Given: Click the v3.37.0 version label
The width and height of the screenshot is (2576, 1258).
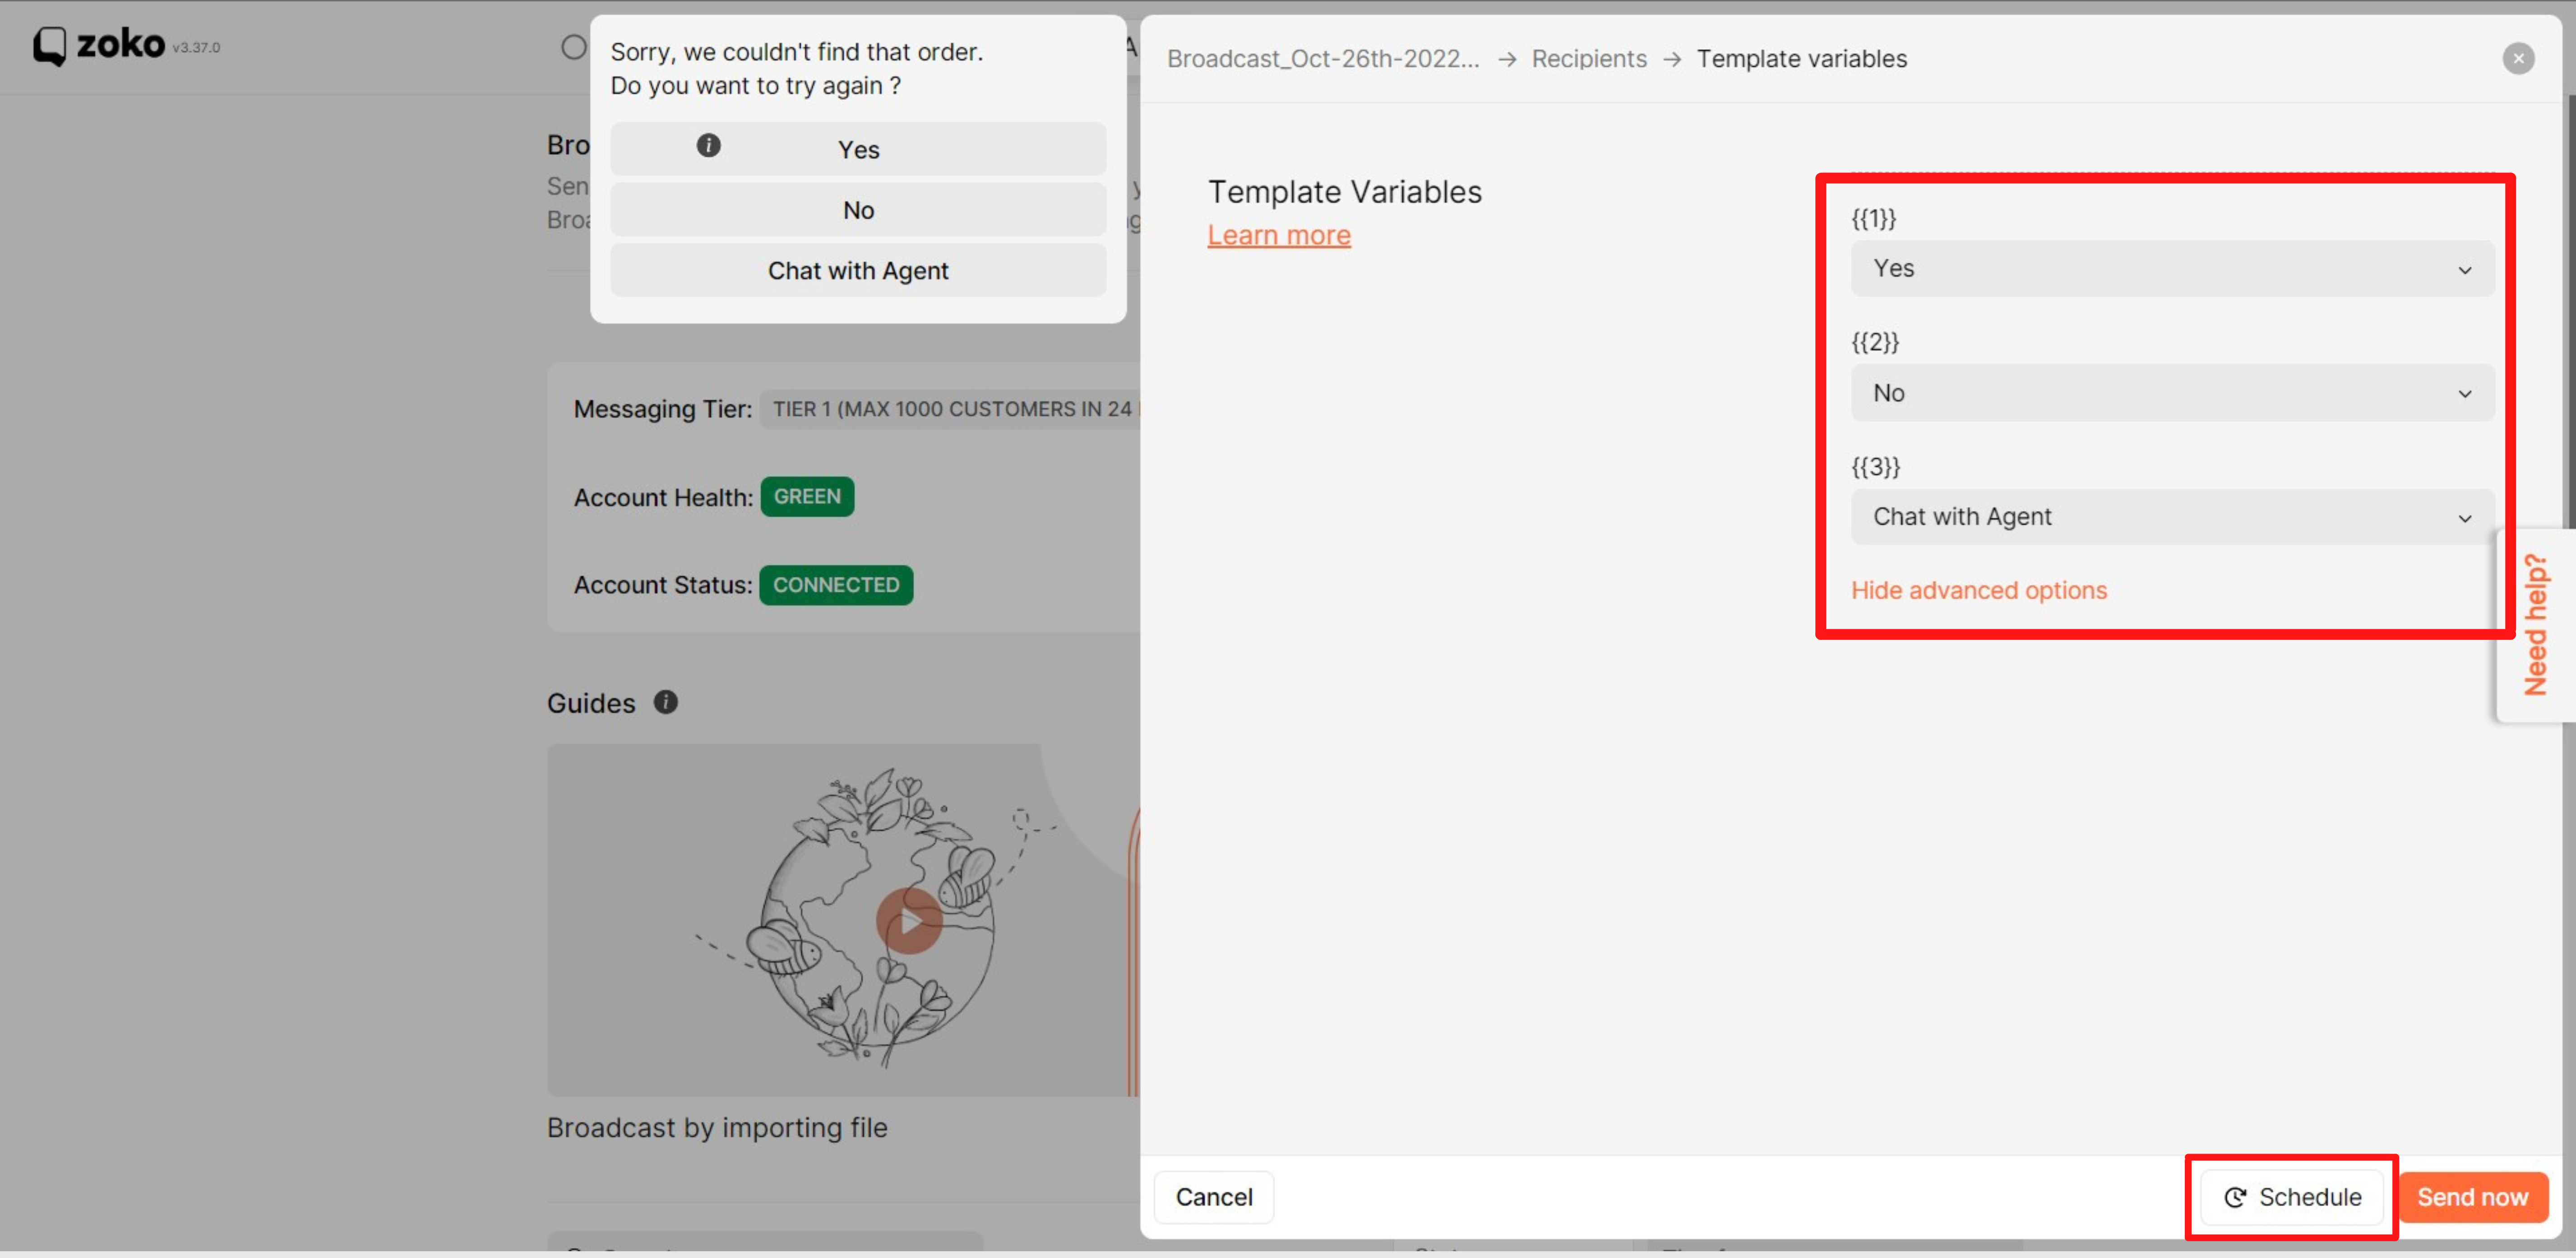Looking at the screenshot, I should [196, 47].
